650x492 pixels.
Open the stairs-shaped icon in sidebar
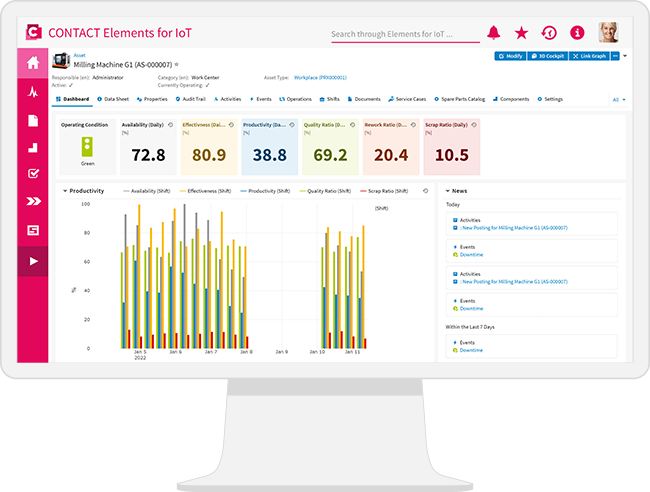[33, 148]
